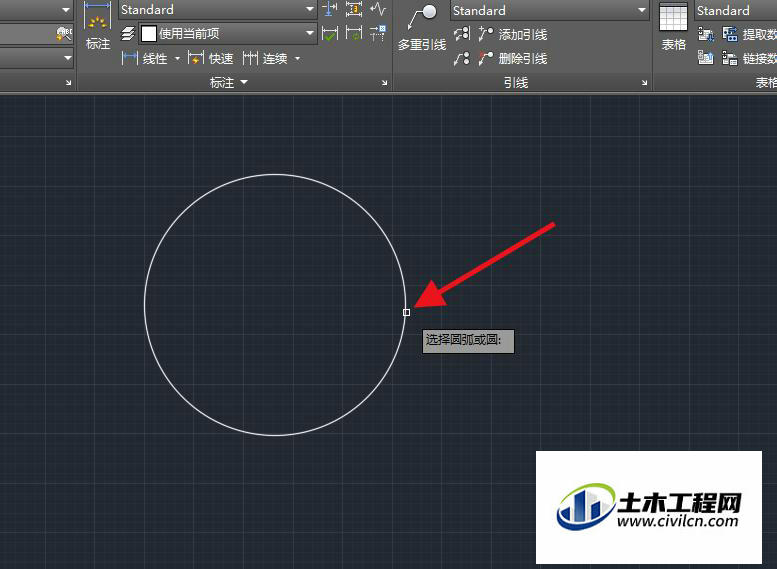
Task: Click the 线性 label
Action: click(x=155, y=58)
